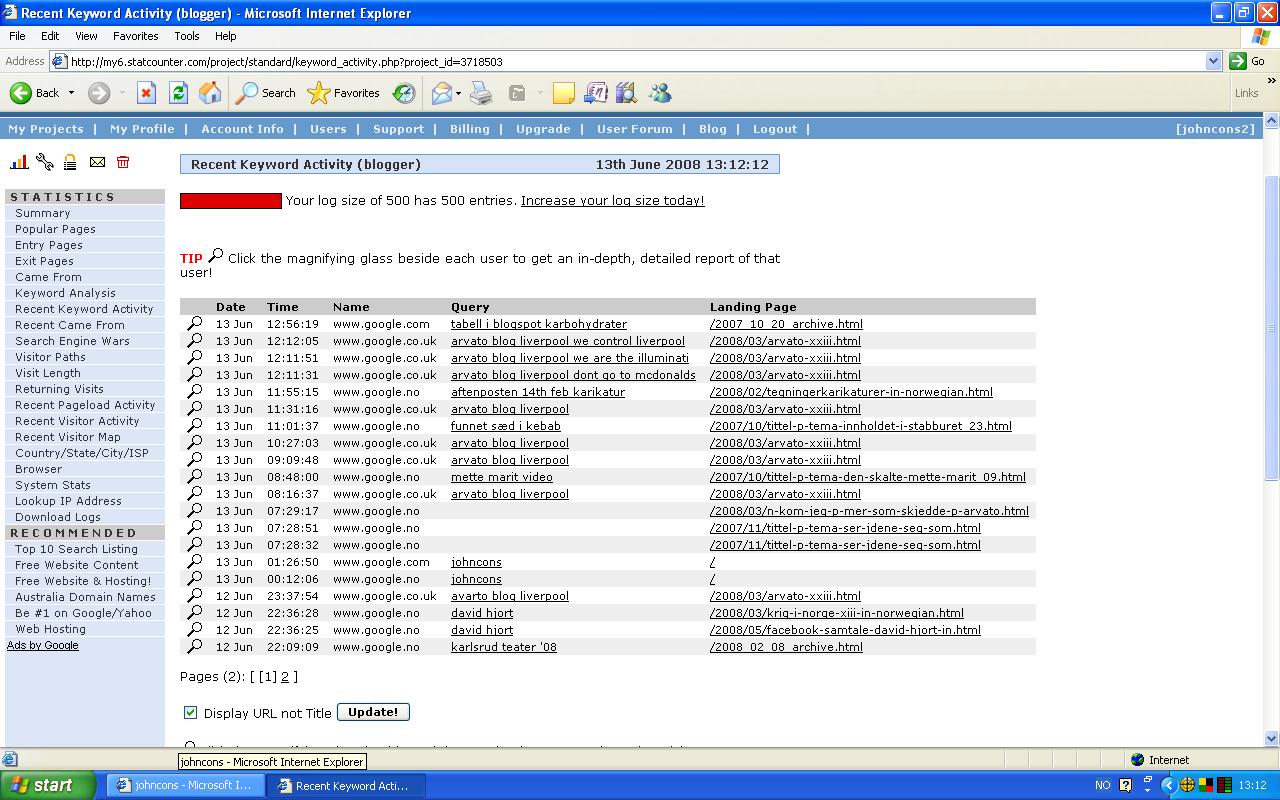Open the wrench settings icon
This screenshot has width=1280, height=800.
click(44, 161)
